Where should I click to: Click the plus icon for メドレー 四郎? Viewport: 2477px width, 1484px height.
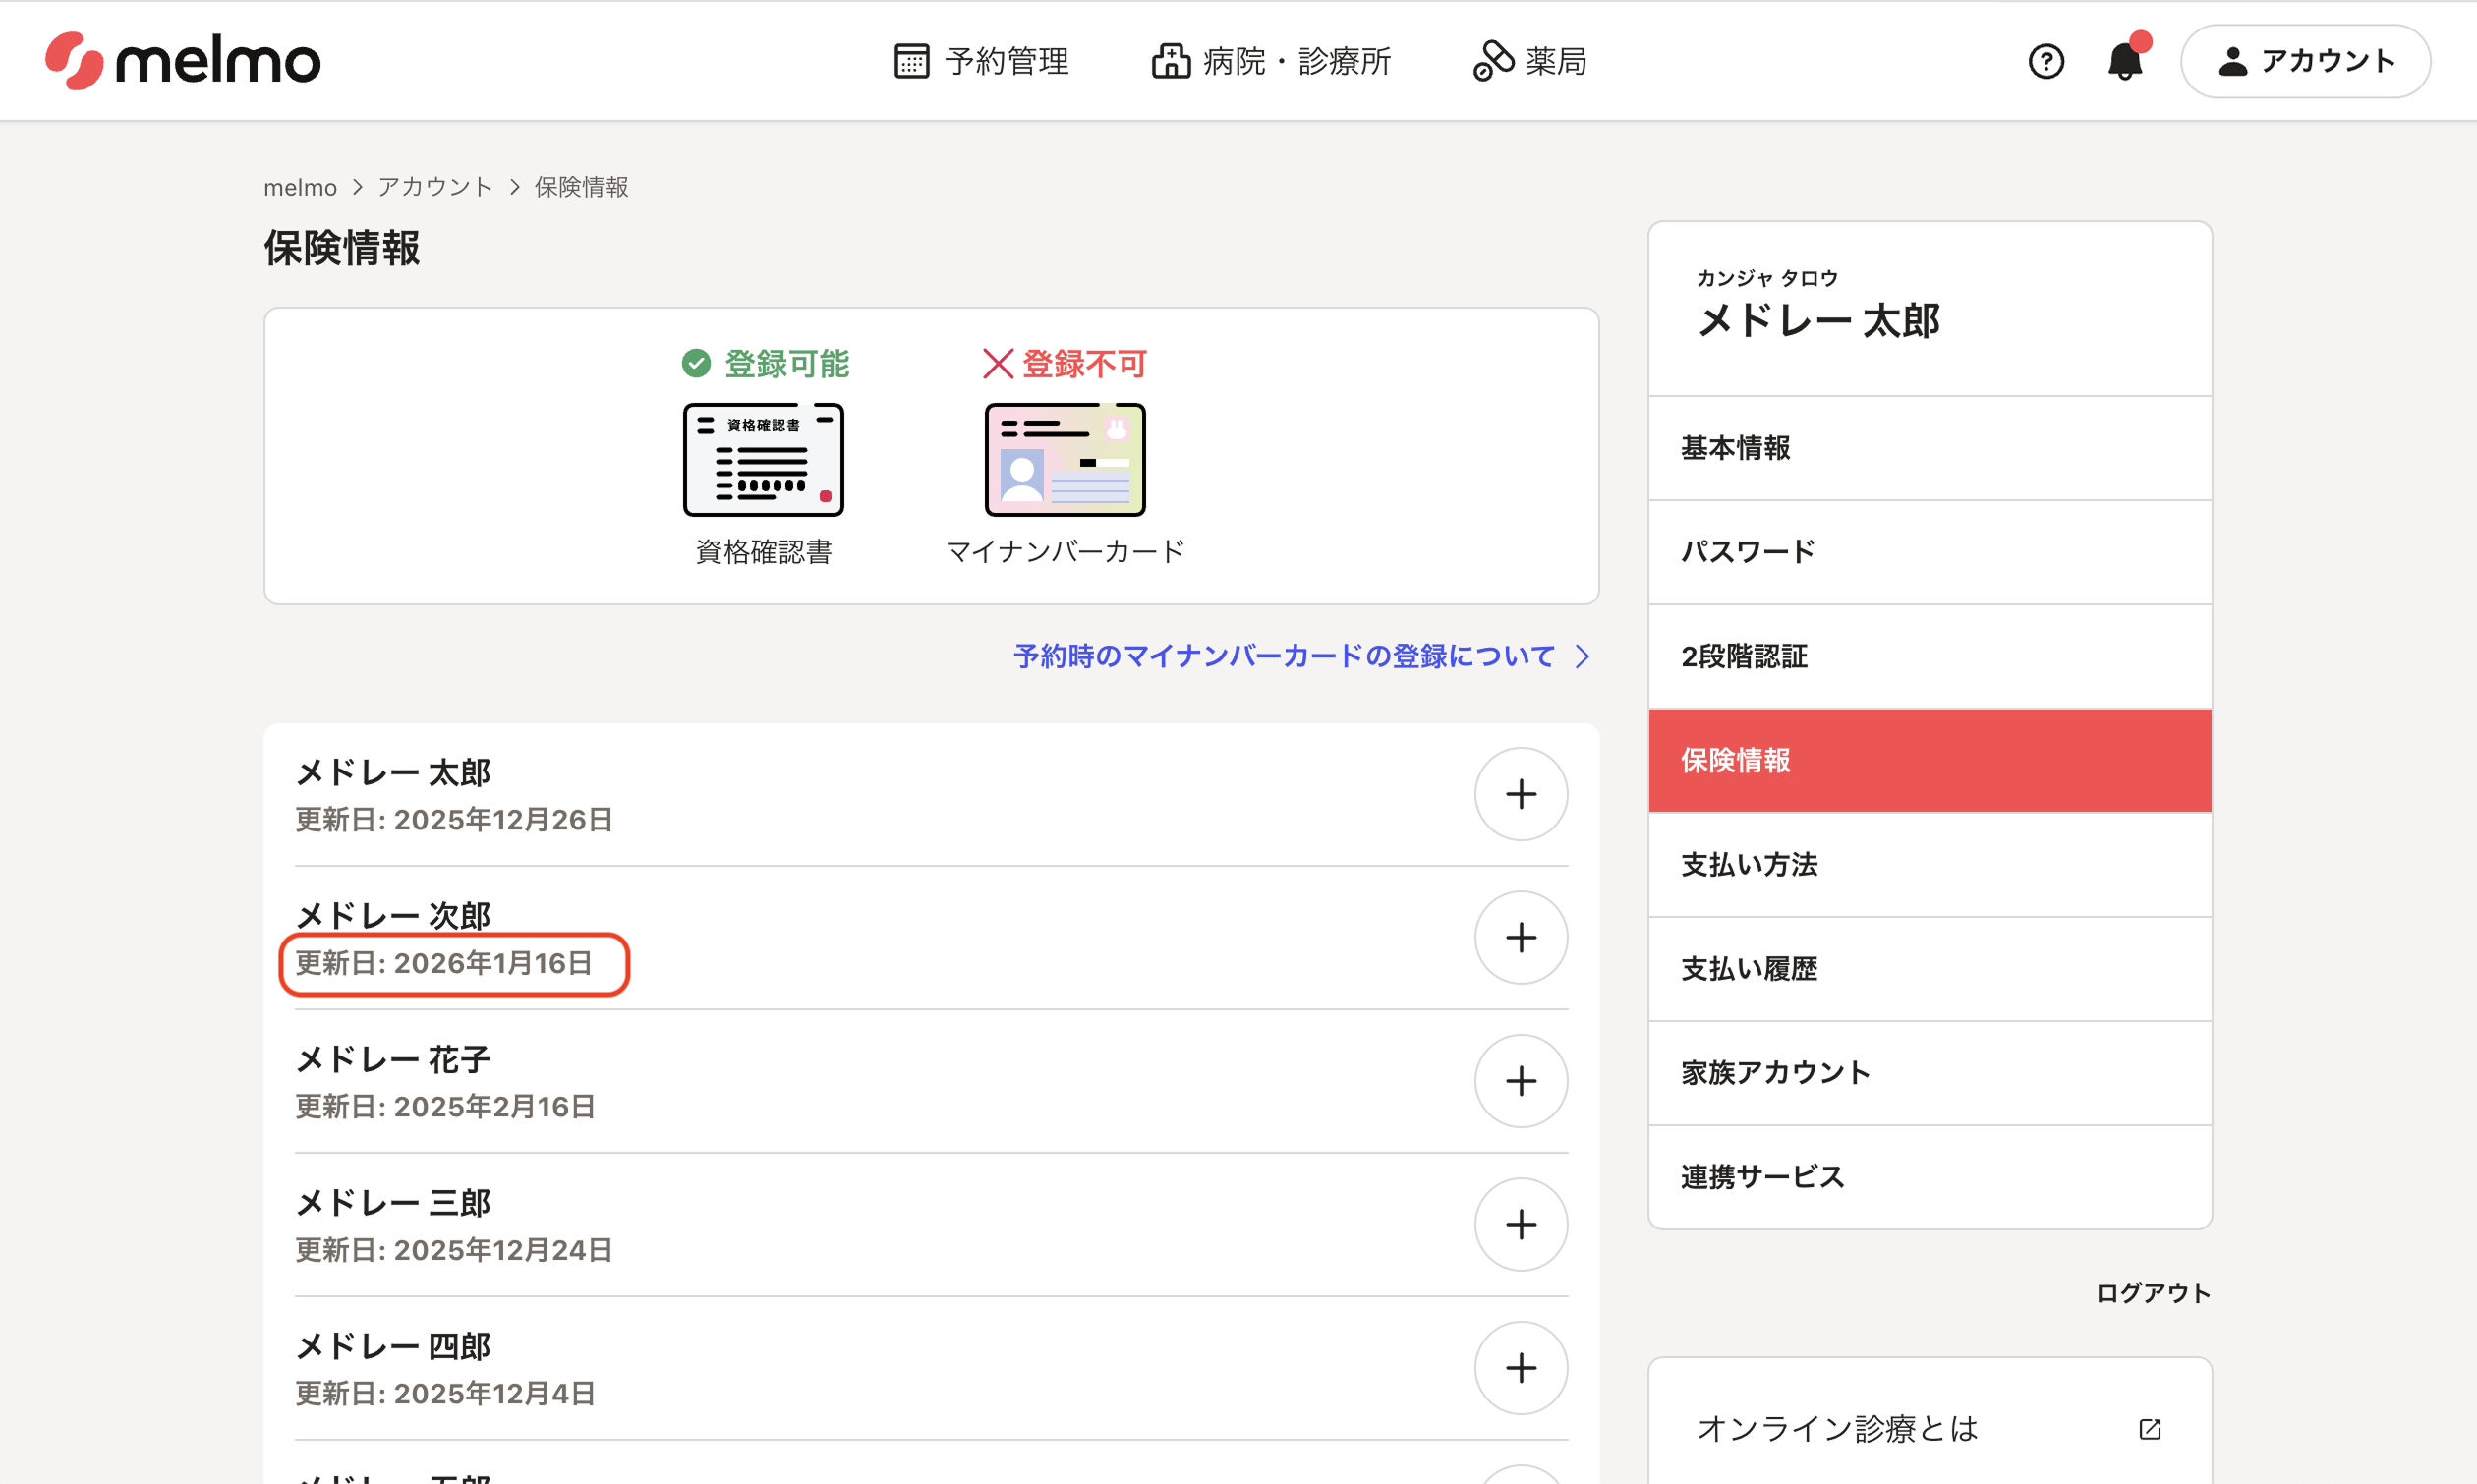click(x=1520, y=1368)
